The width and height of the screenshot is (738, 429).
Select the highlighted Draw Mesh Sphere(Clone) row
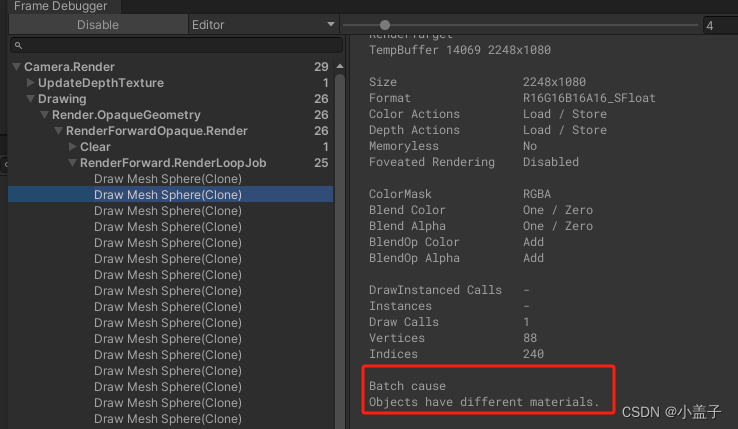click(x=170, y=195)
